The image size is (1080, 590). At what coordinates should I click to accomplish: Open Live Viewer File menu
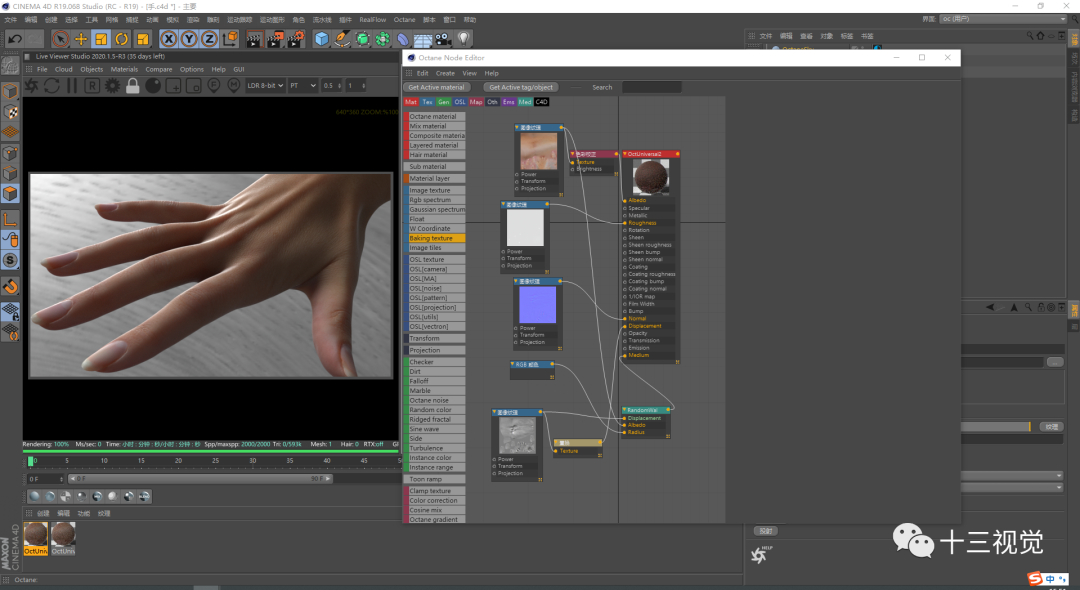pos(42,70)
